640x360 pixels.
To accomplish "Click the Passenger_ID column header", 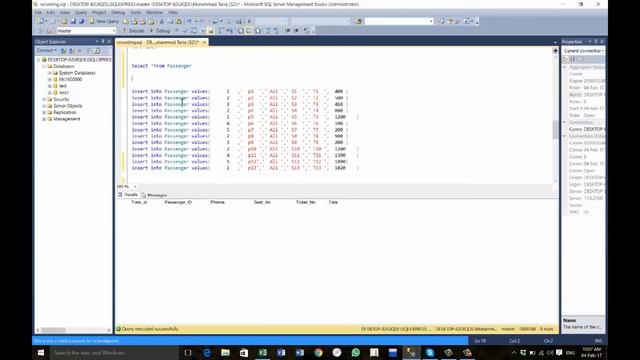I will [x=178, y=202].
